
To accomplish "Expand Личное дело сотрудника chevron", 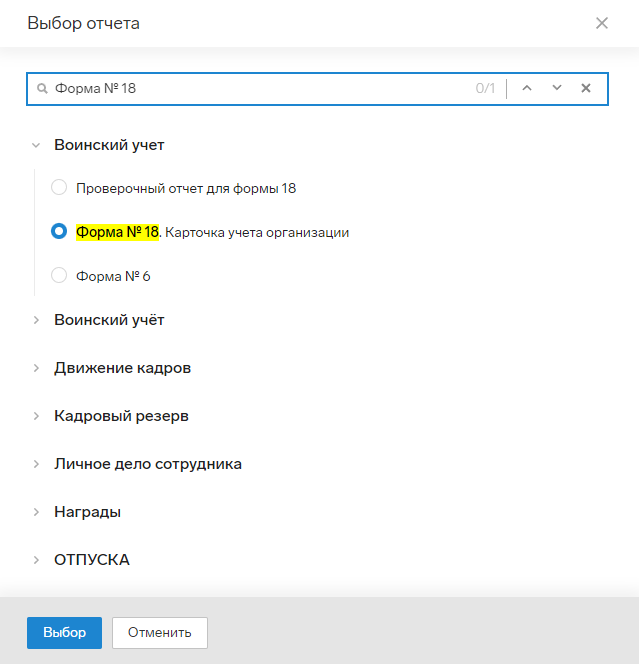I will pos(36,464).
